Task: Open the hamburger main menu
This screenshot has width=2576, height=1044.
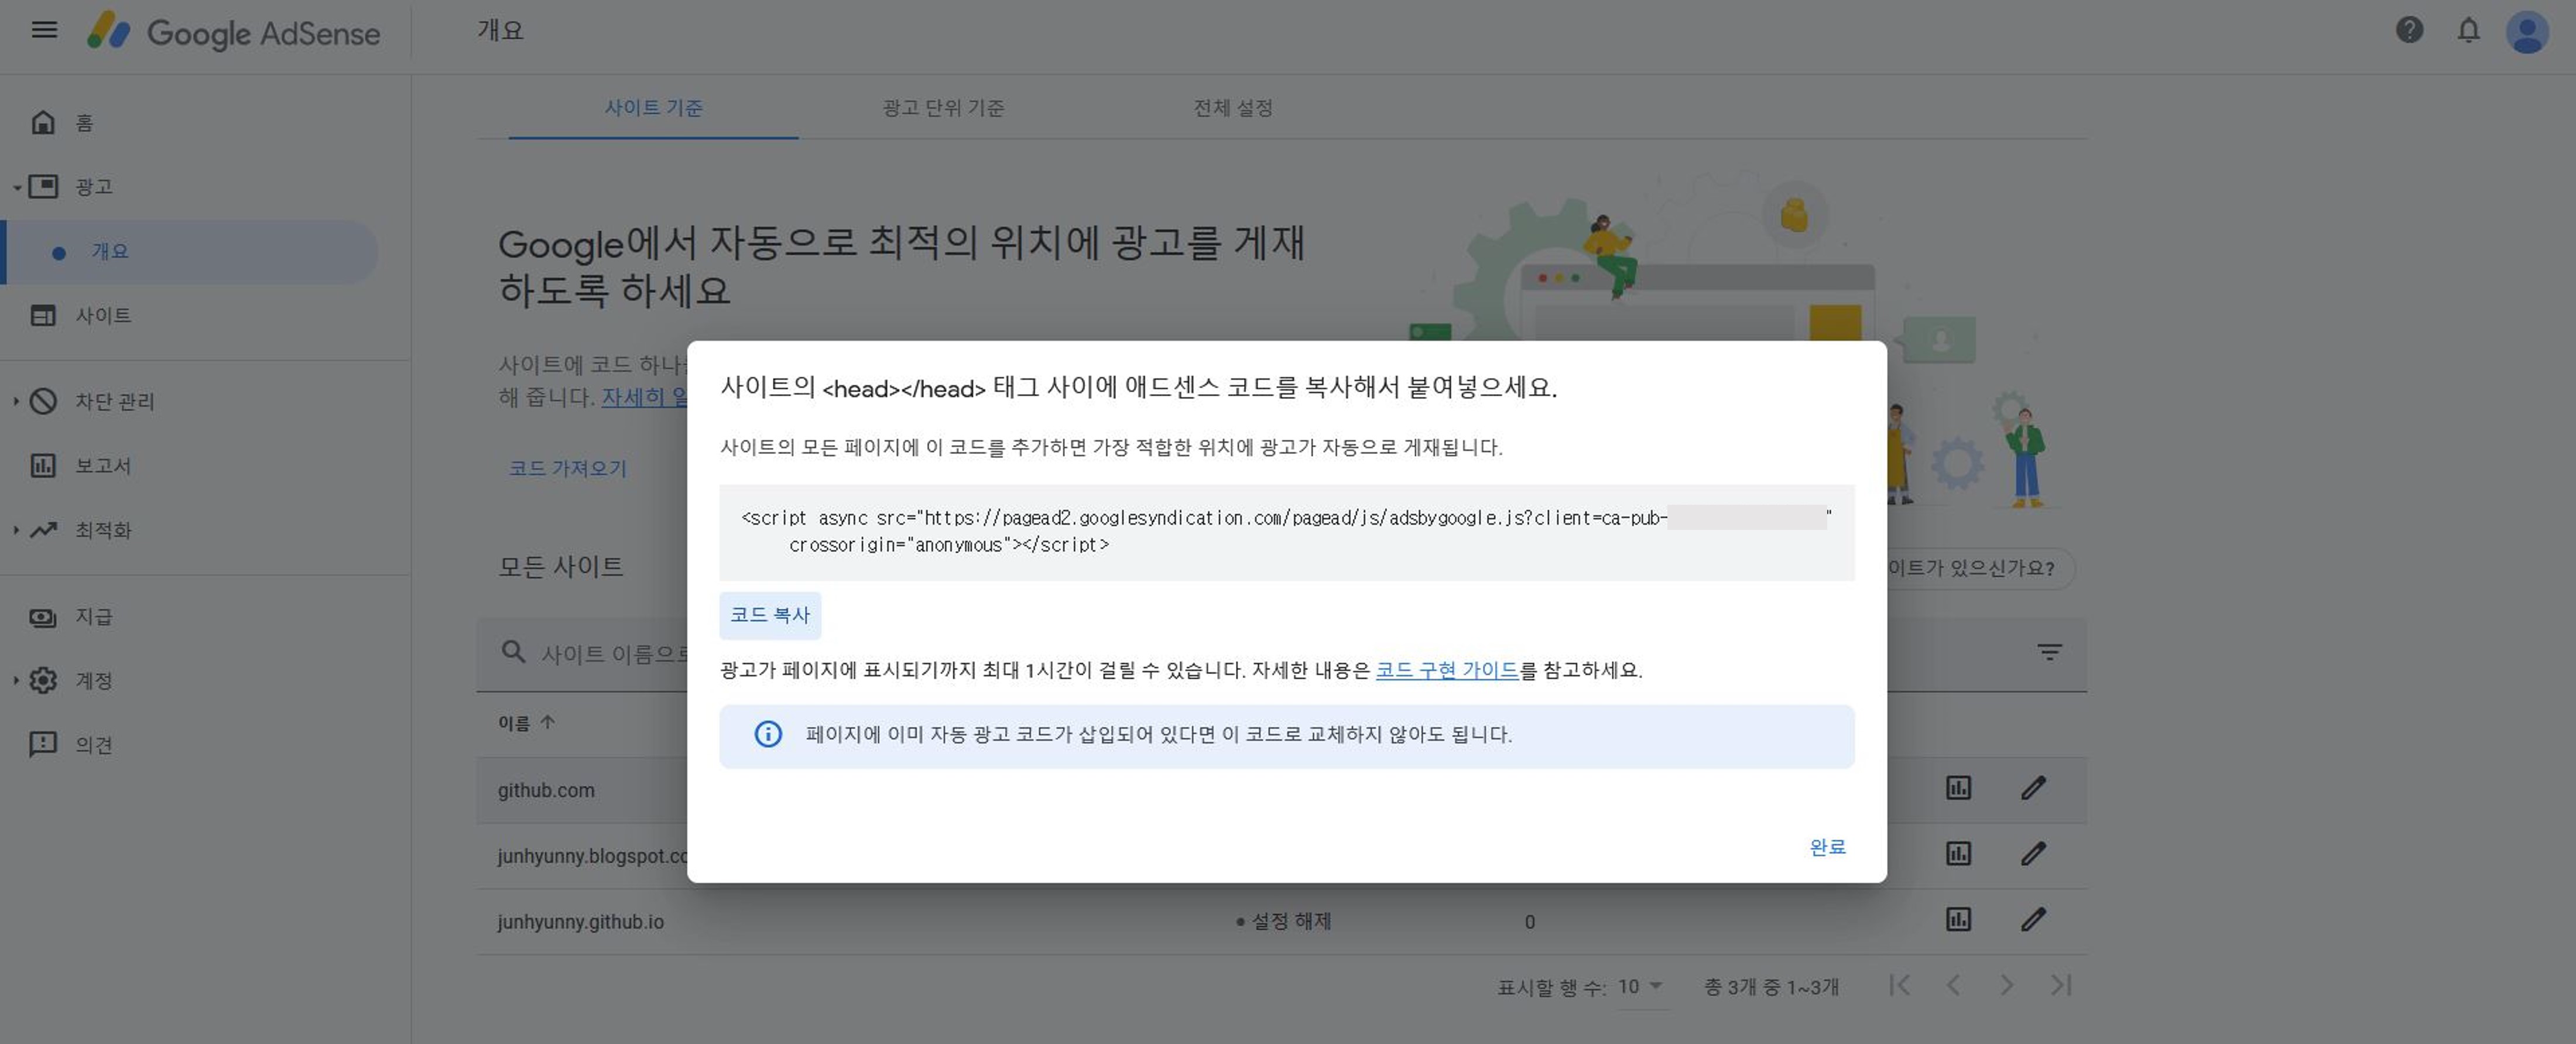Action: [x=44, y=30]
